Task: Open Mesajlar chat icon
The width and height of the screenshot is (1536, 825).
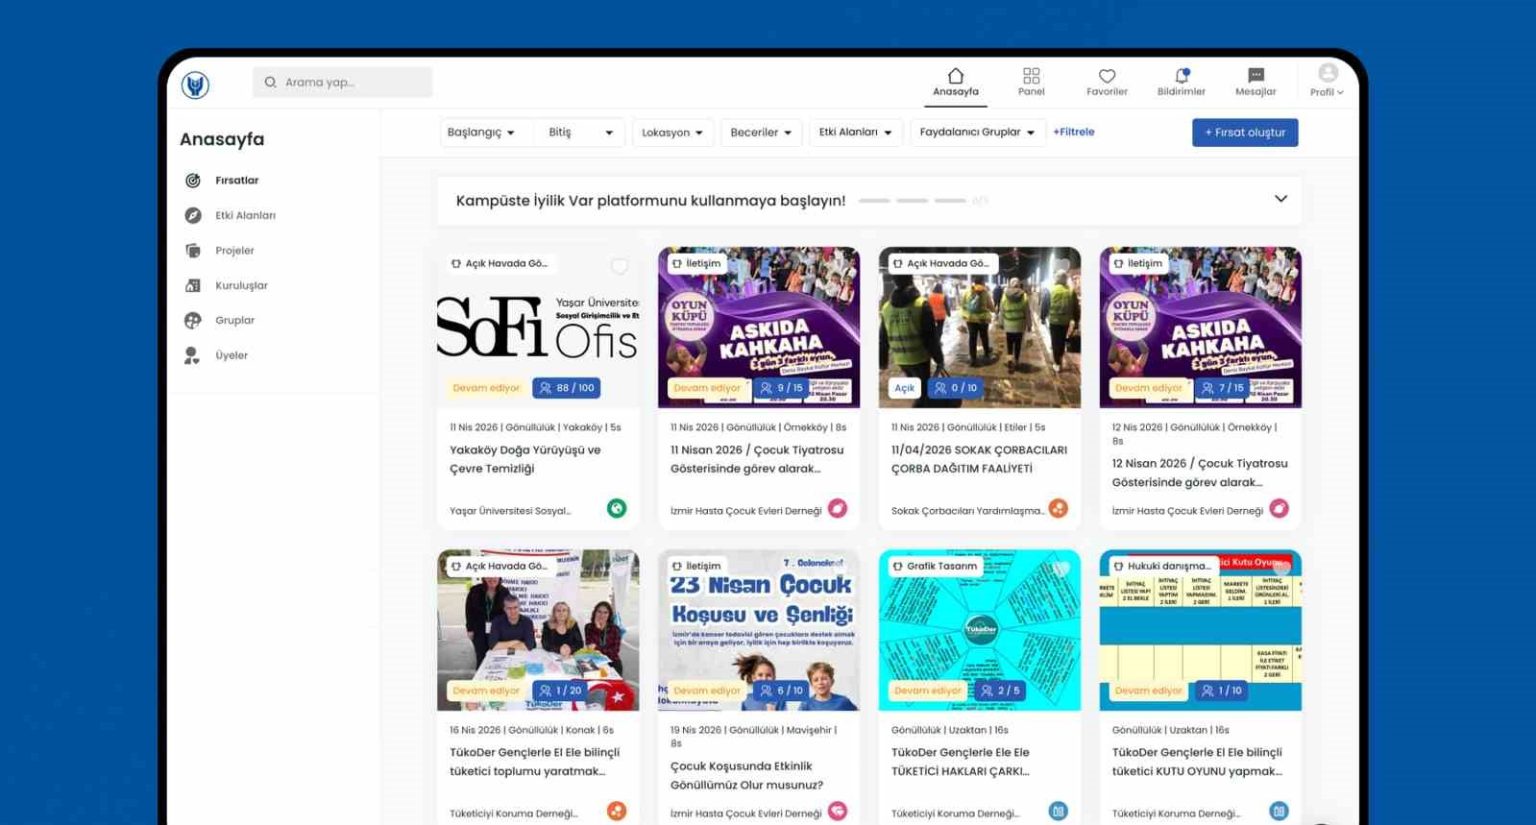Action: 1255,82
